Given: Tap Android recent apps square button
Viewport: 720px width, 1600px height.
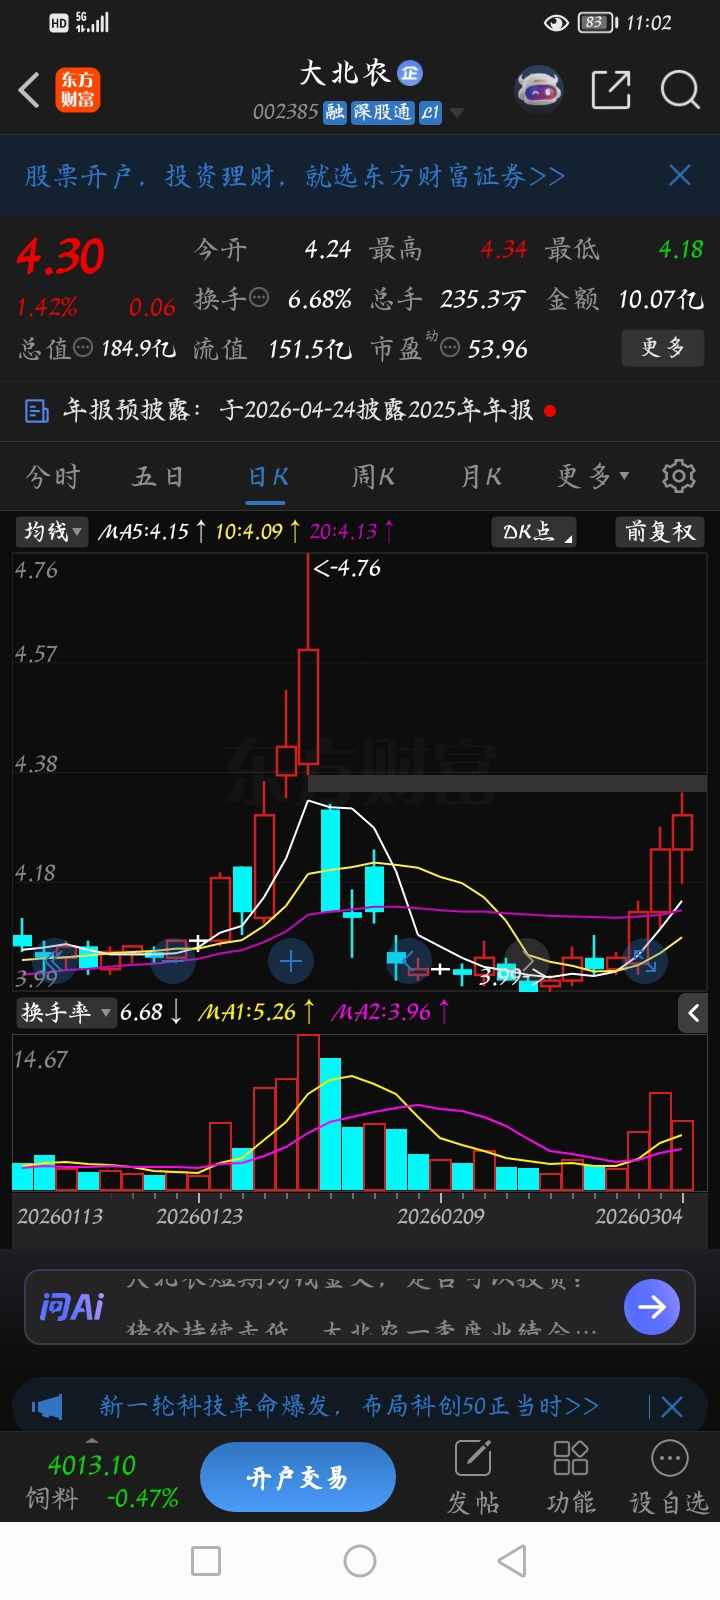Looking at the screenshot, I should tap(206, 1561).
